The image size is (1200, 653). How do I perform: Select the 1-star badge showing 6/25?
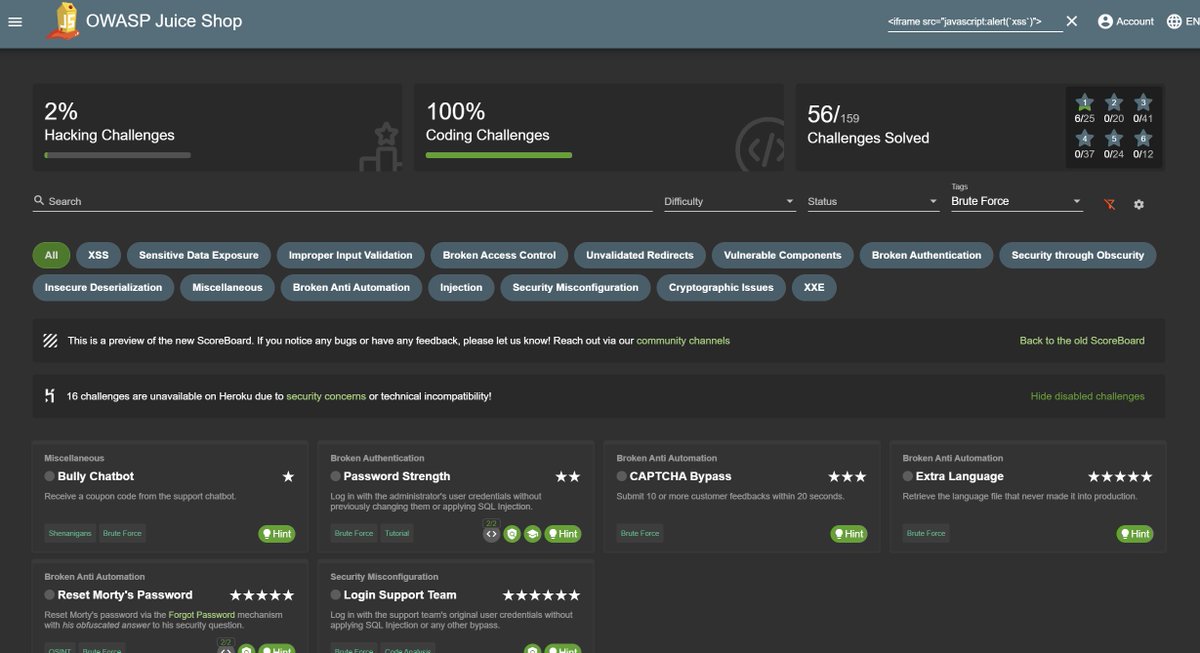coord(1085,109)
